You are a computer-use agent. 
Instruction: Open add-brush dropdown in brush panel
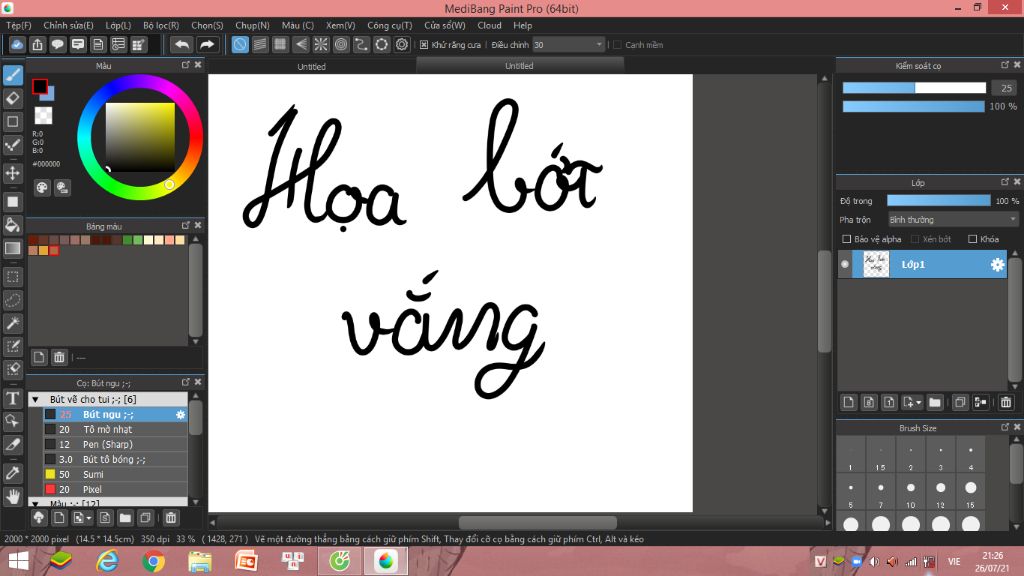89,518
